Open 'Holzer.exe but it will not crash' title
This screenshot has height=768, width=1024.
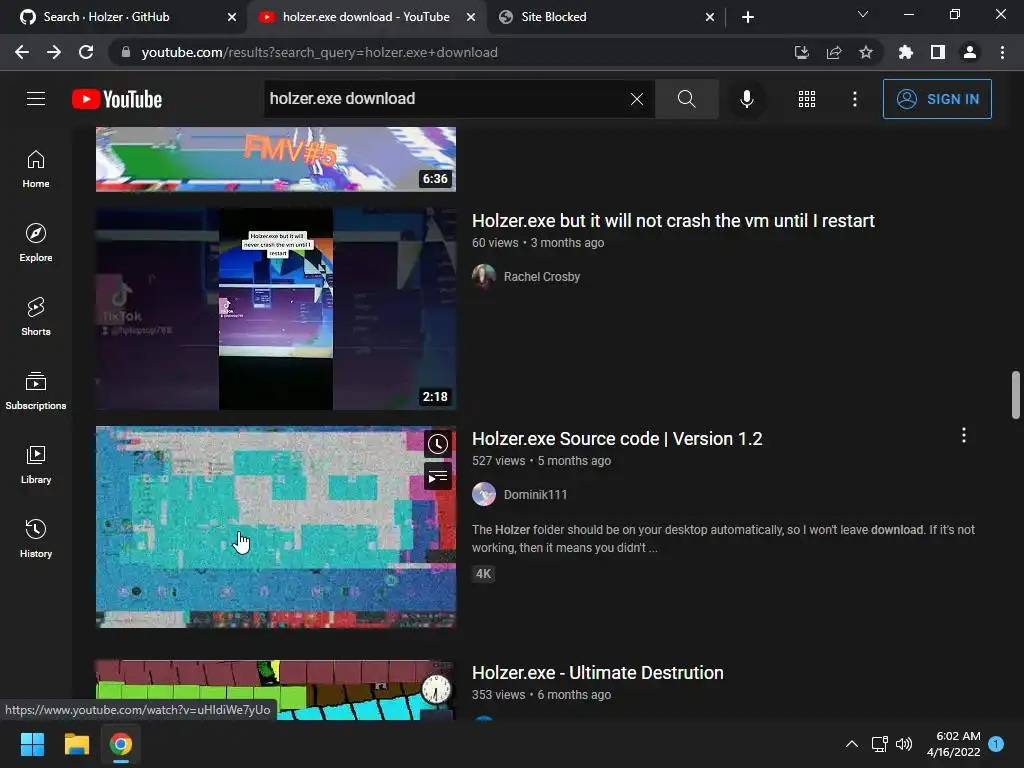(x=673, y=221)
